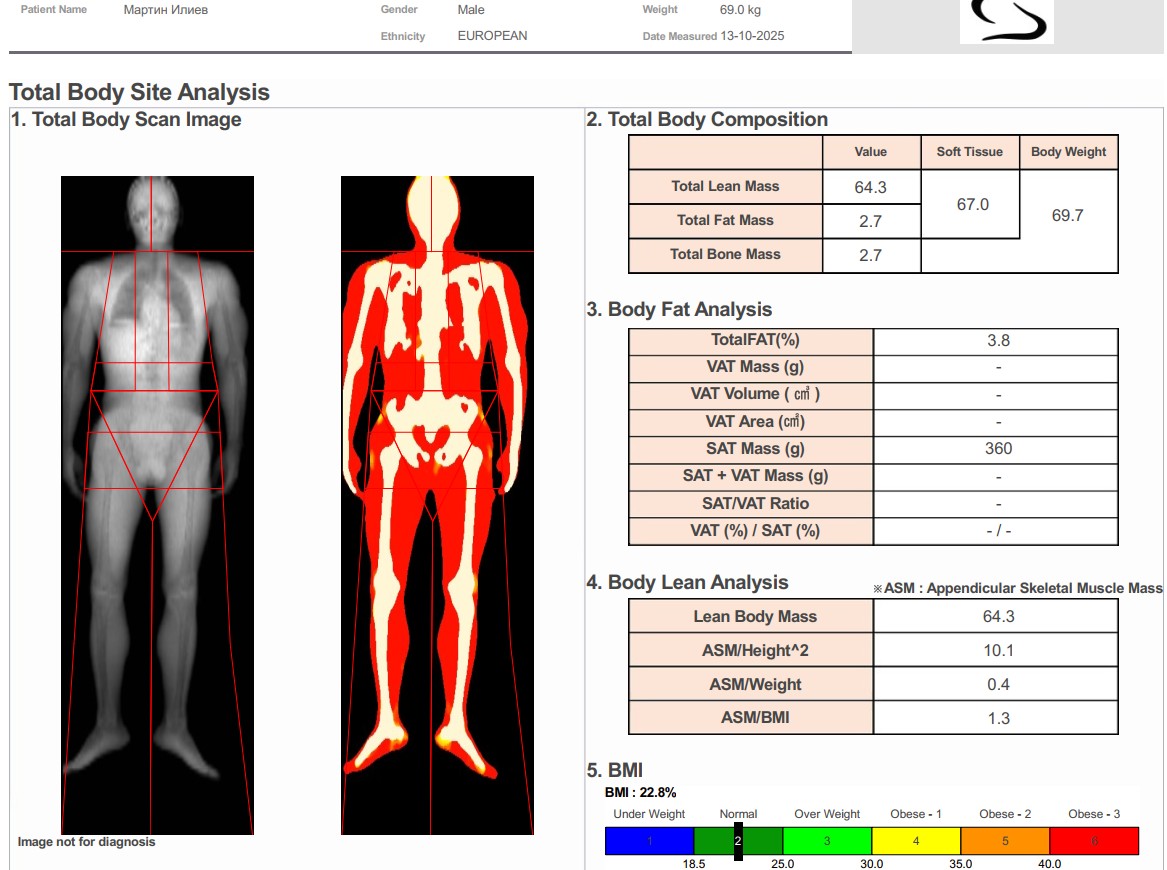Click the Ethnicity value EUROPEAN
The image size is (1167, 870).
pos(492,36)
